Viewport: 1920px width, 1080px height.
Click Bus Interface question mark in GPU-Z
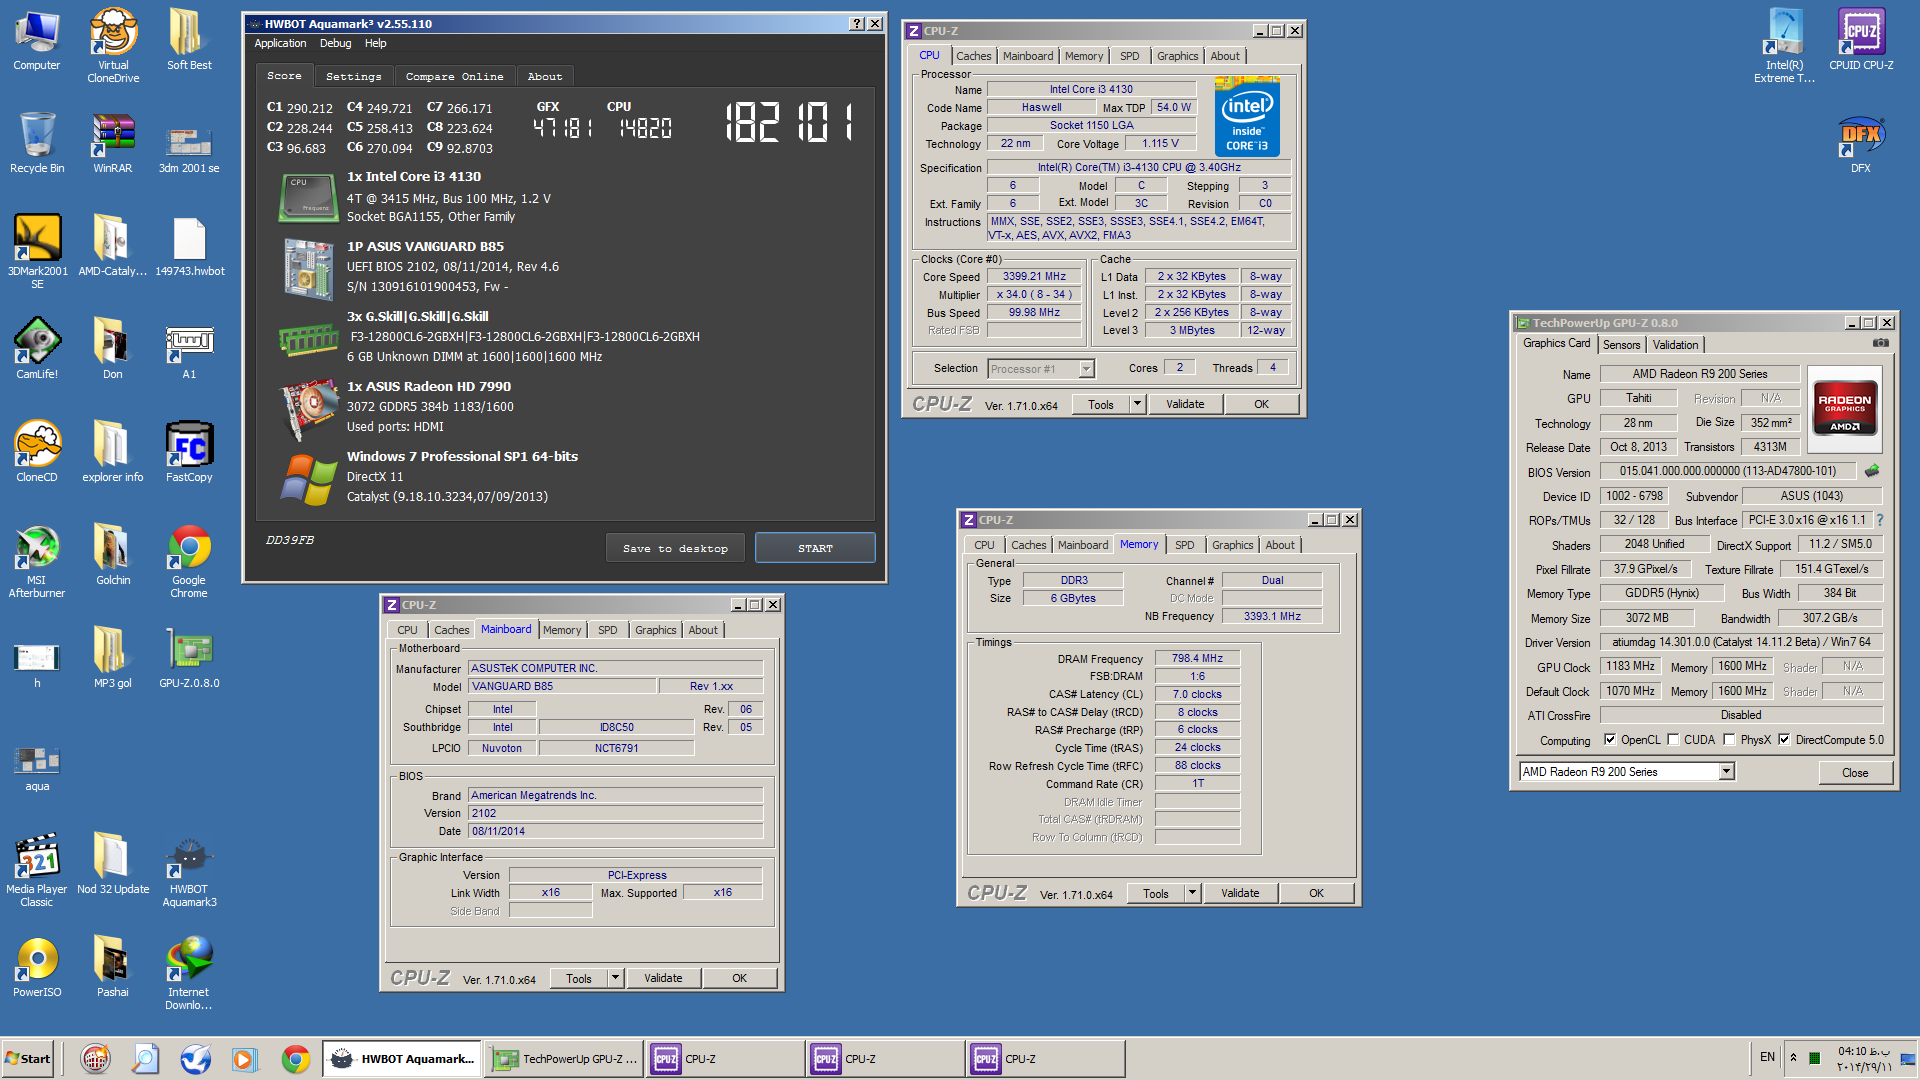(1880, 520)
